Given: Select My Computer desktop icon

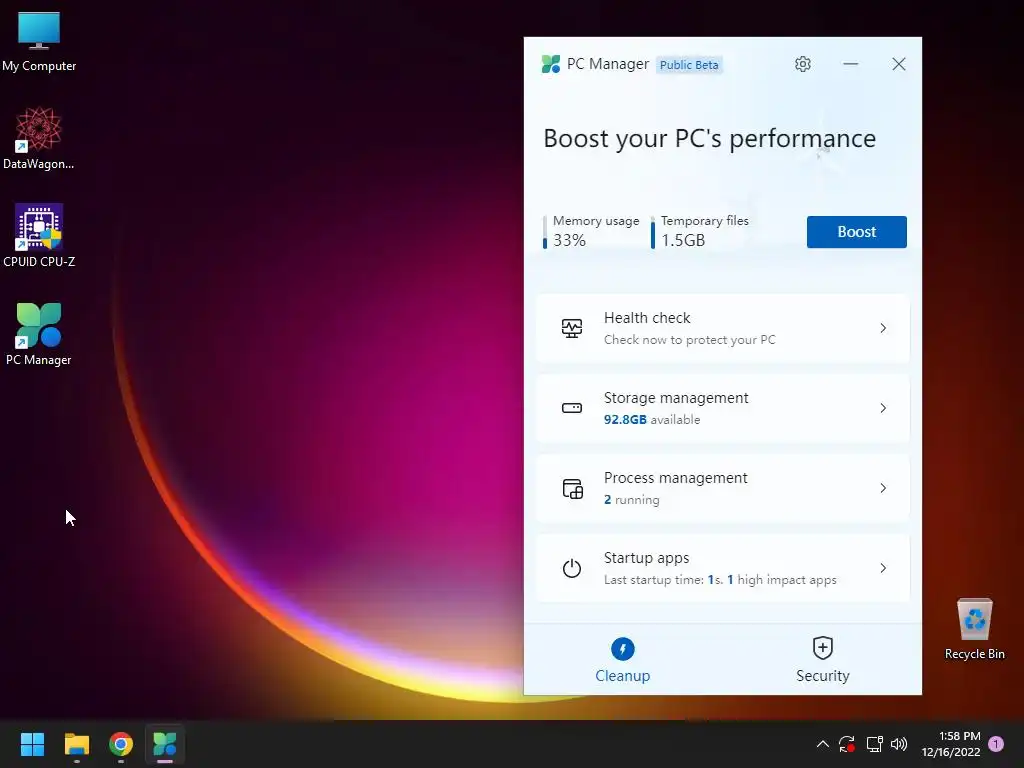Looking at the screenshot, I should point(39,42).
